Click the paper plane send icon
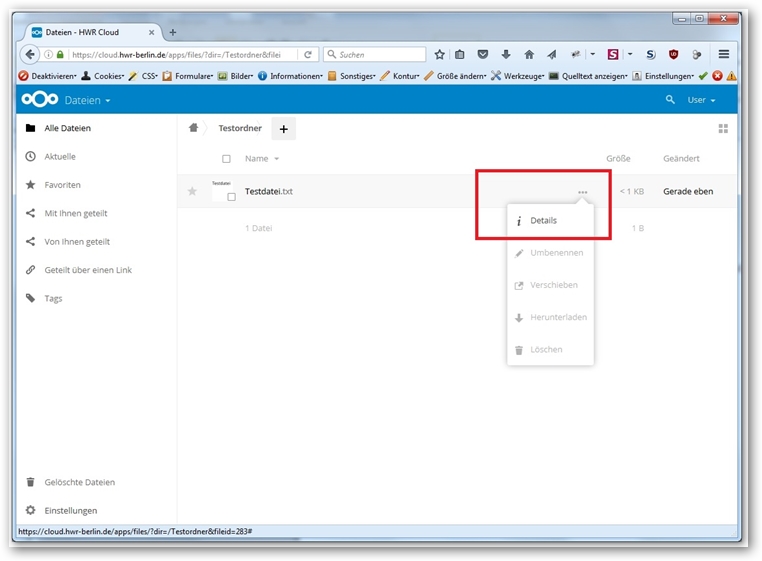This screenshot has height=561, width=762. point(552,54)
